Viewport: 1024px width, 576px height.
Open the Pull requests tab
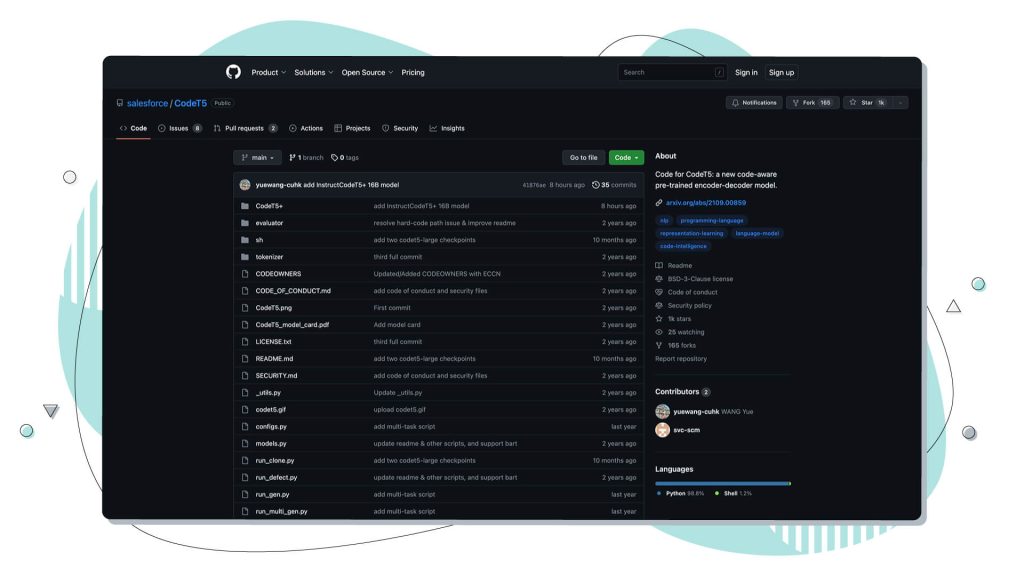tap(245, 129)
